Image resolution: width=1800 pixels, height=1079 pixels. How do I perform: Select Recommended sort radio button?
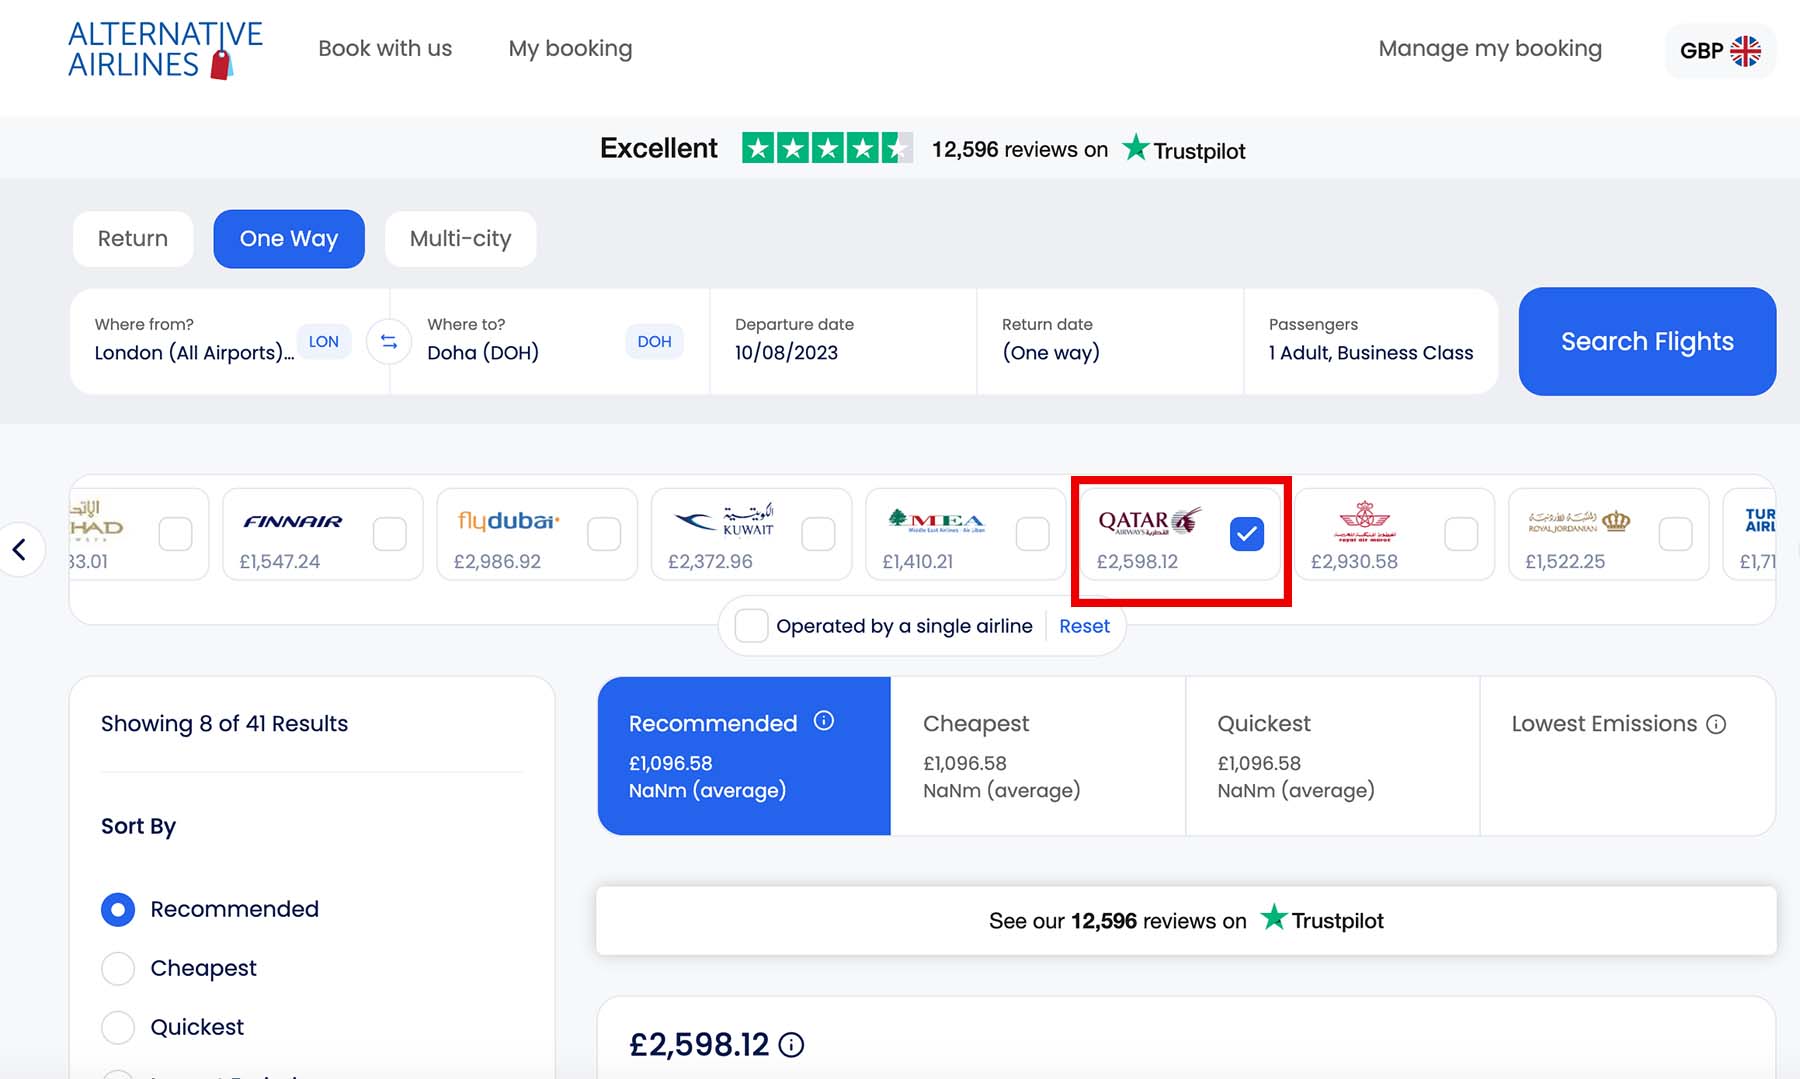pos(118,909)
